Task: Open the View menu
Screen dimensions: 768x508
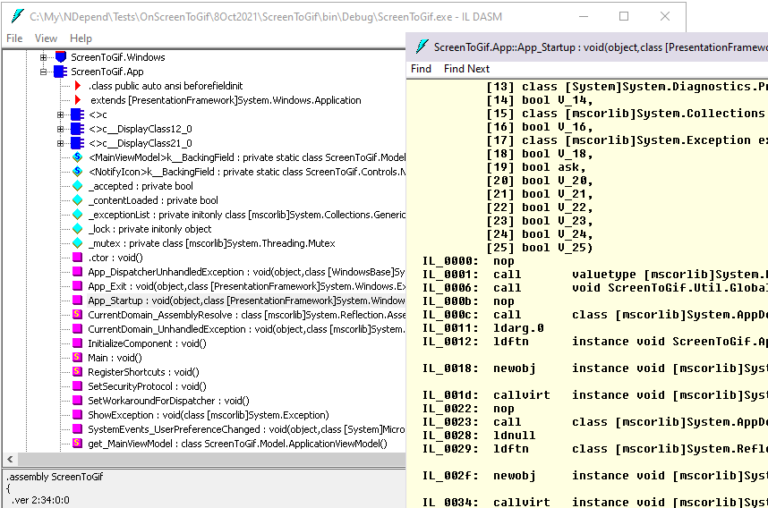Action: pyautogui.click(x=46, y=38)
